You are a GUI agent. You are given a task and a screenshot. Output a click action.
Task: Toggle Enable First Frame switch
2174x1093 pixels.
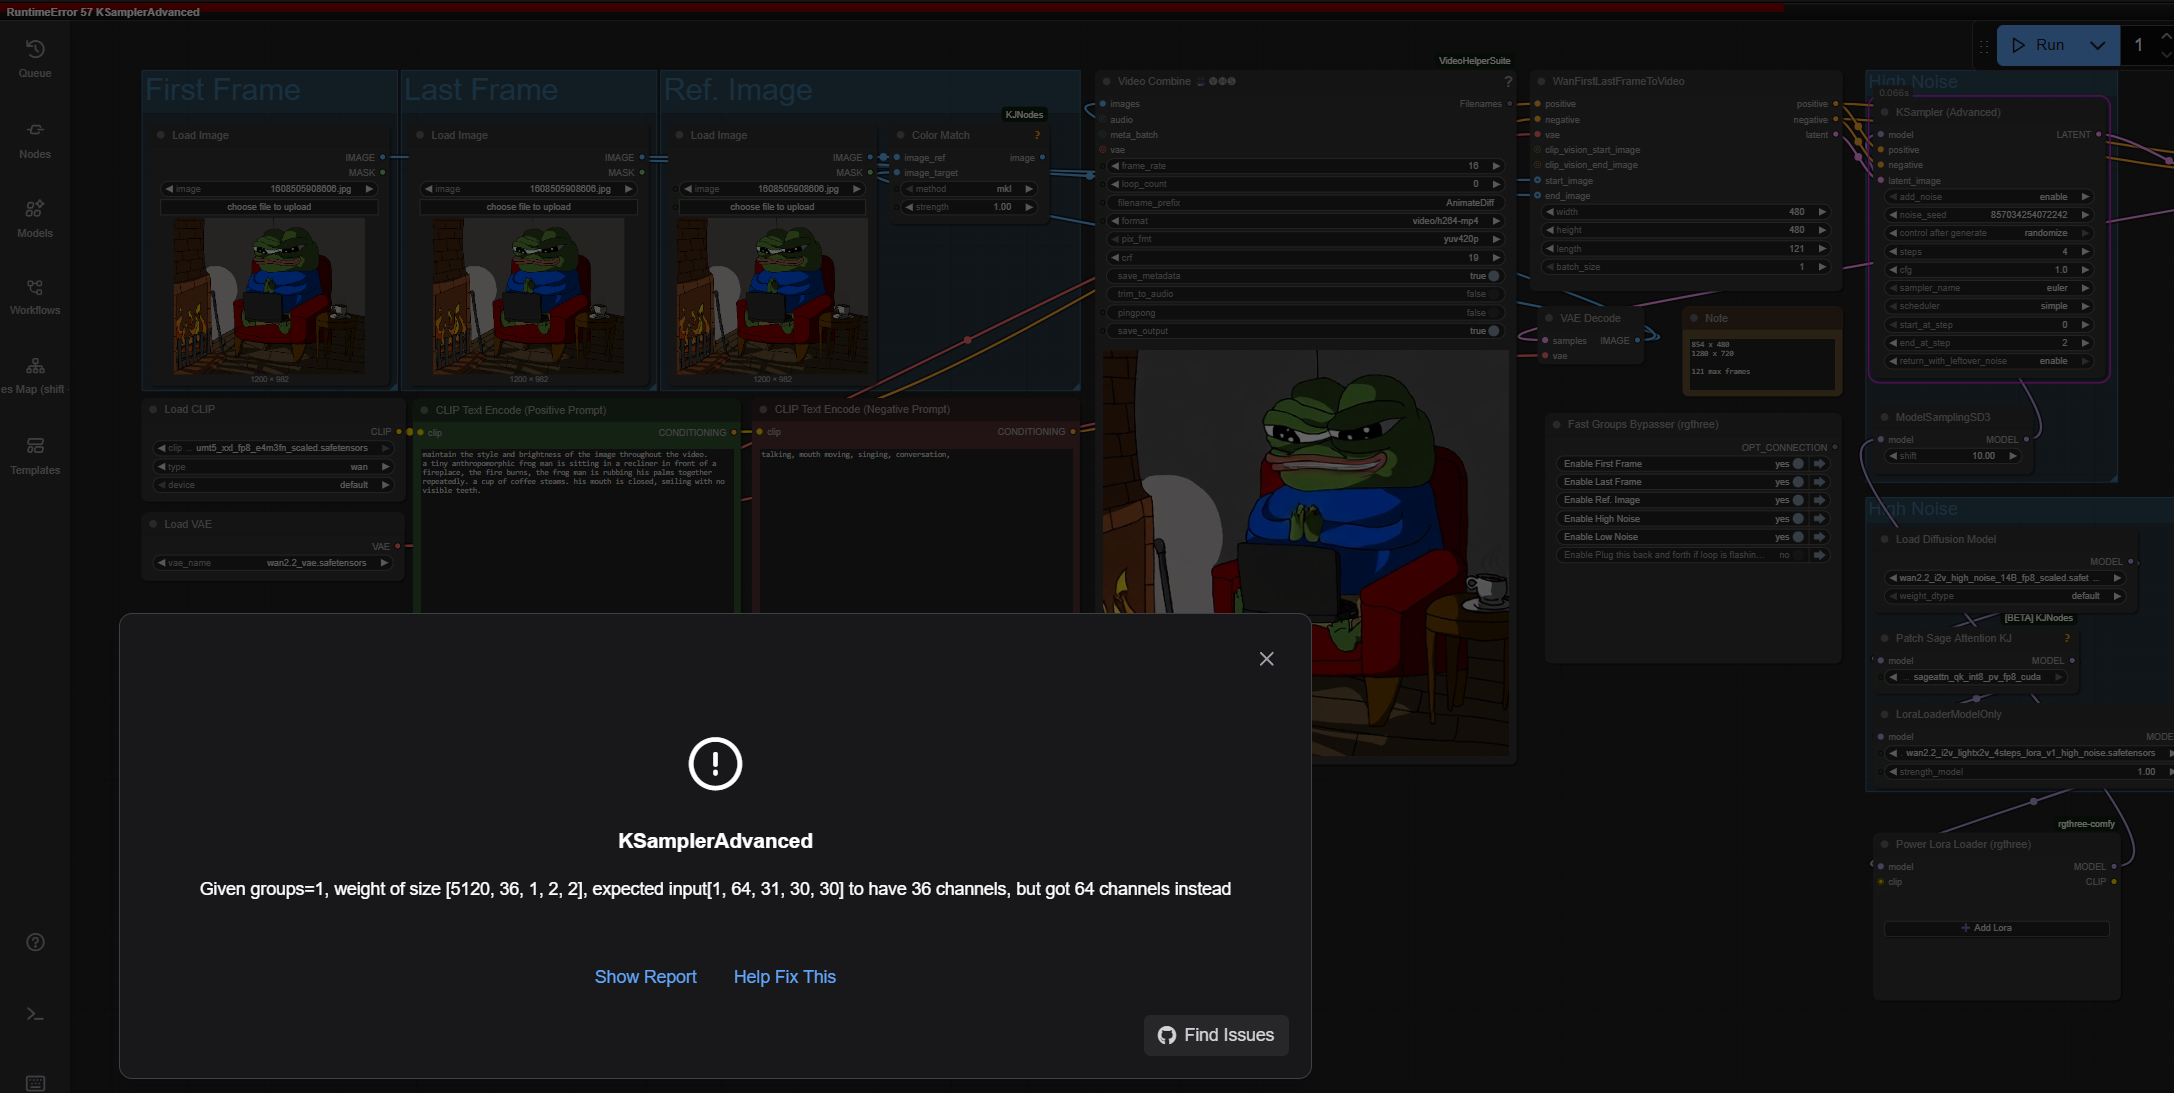coord(1798,464)
